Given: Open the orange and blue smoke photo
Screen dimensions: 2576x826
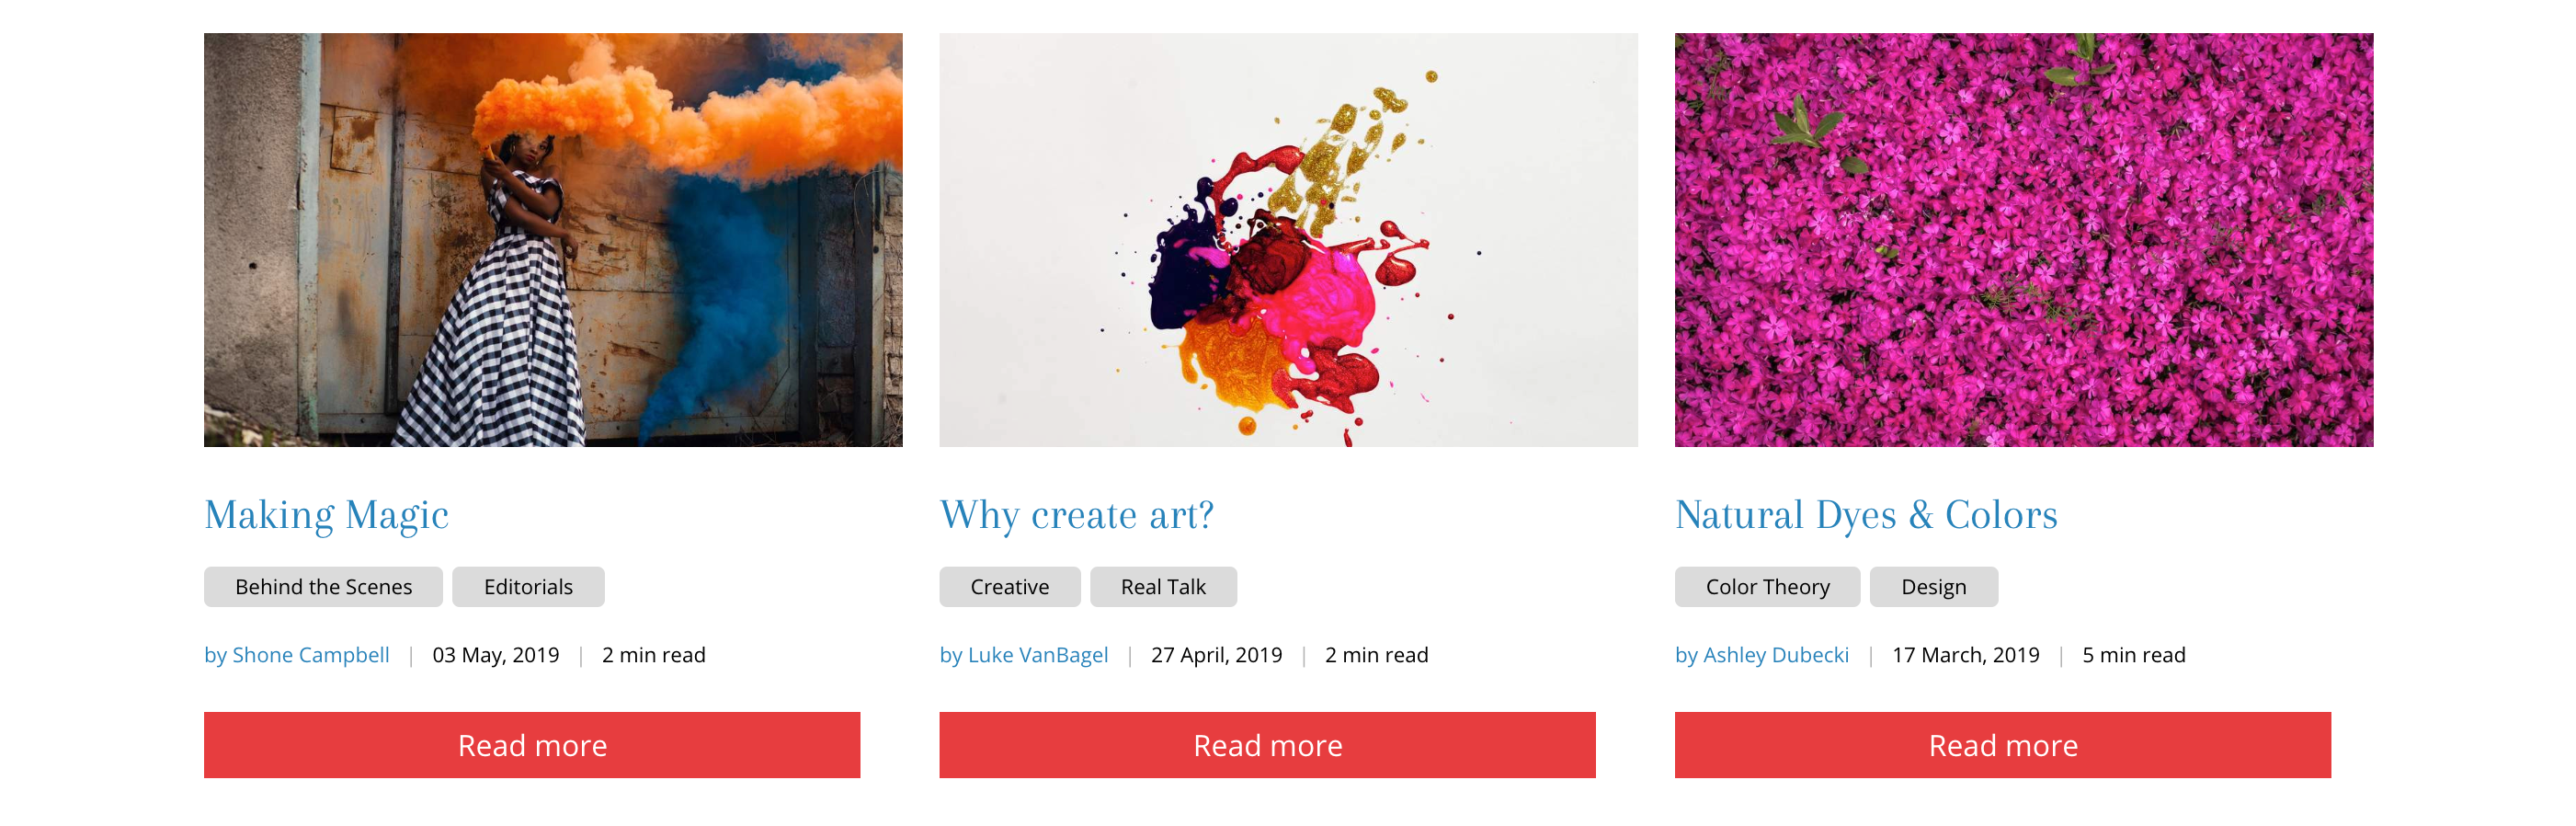Looking at the screenshot, I should click(553, 240).
